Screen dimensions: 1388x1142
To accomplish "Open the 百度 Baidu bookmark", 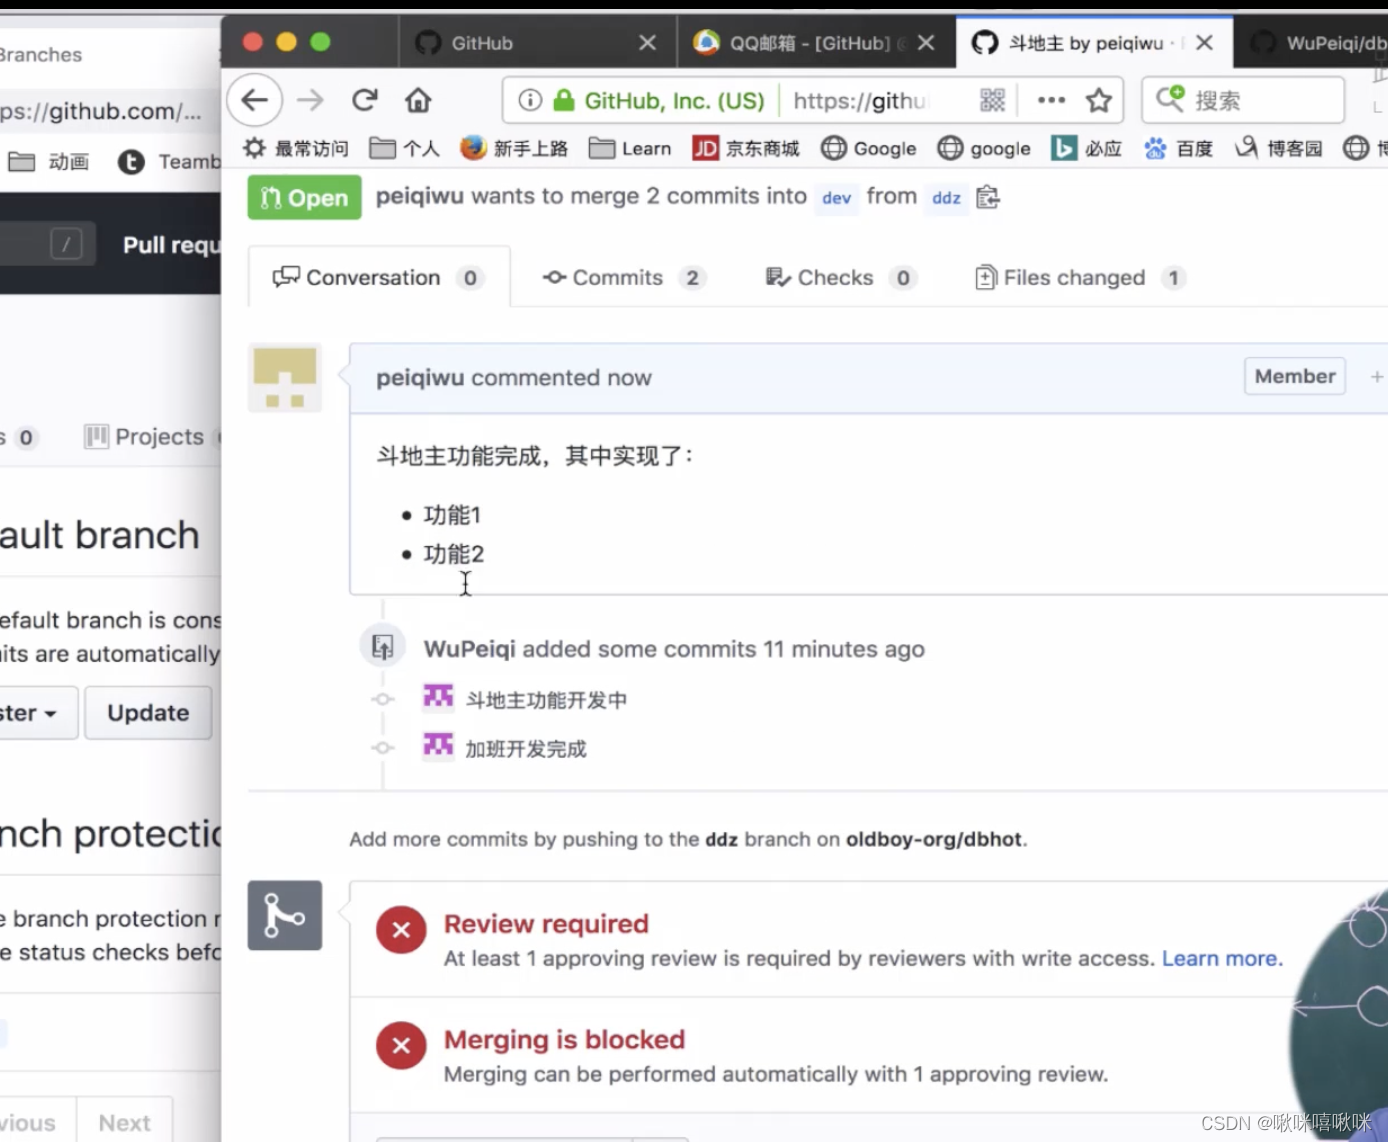I will (1178, 148).
